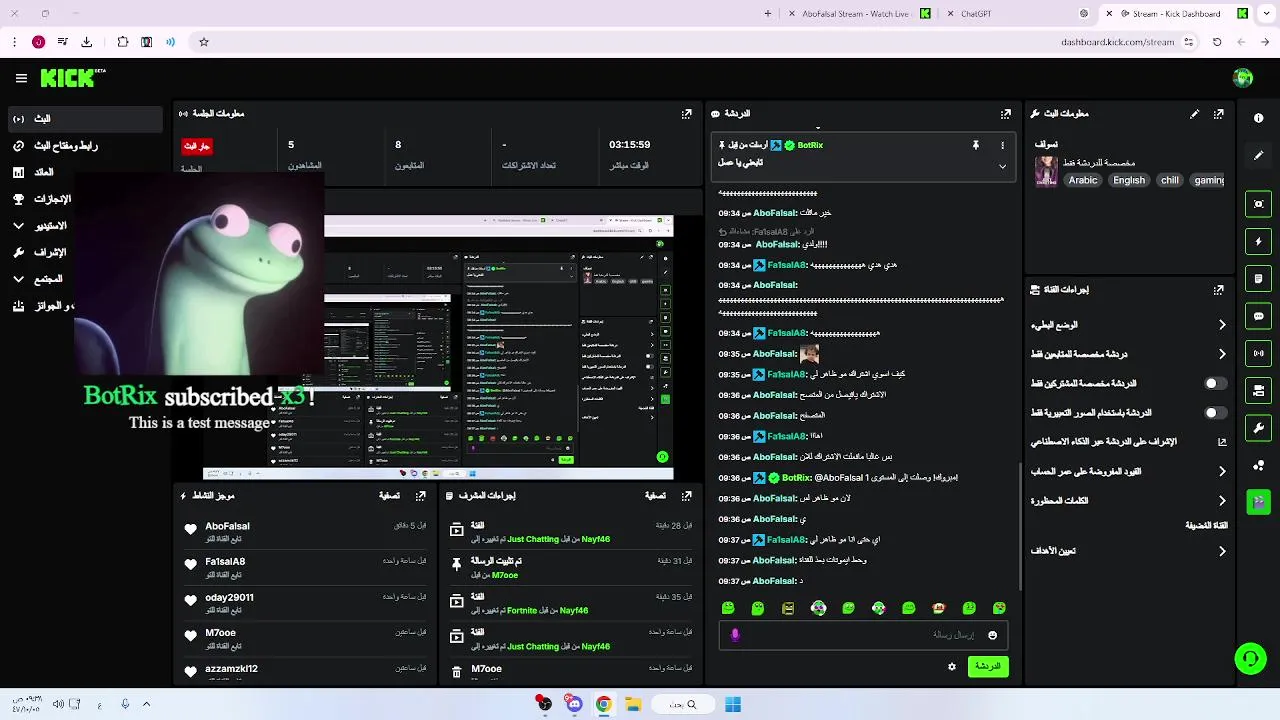Edit stream info with the pencil icon
The image size is (1280, 720).
tap(1194, 114)
